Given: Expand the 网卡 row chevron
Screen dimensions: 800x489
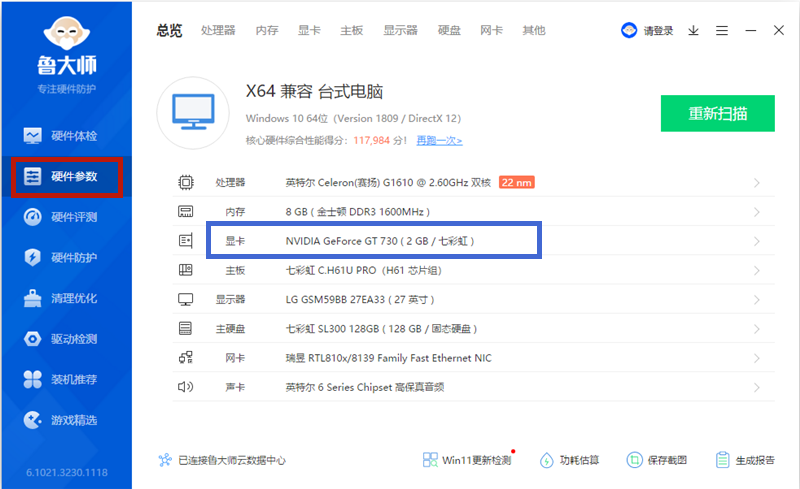Looking at the screenshot, I should (x=757, y=358).
